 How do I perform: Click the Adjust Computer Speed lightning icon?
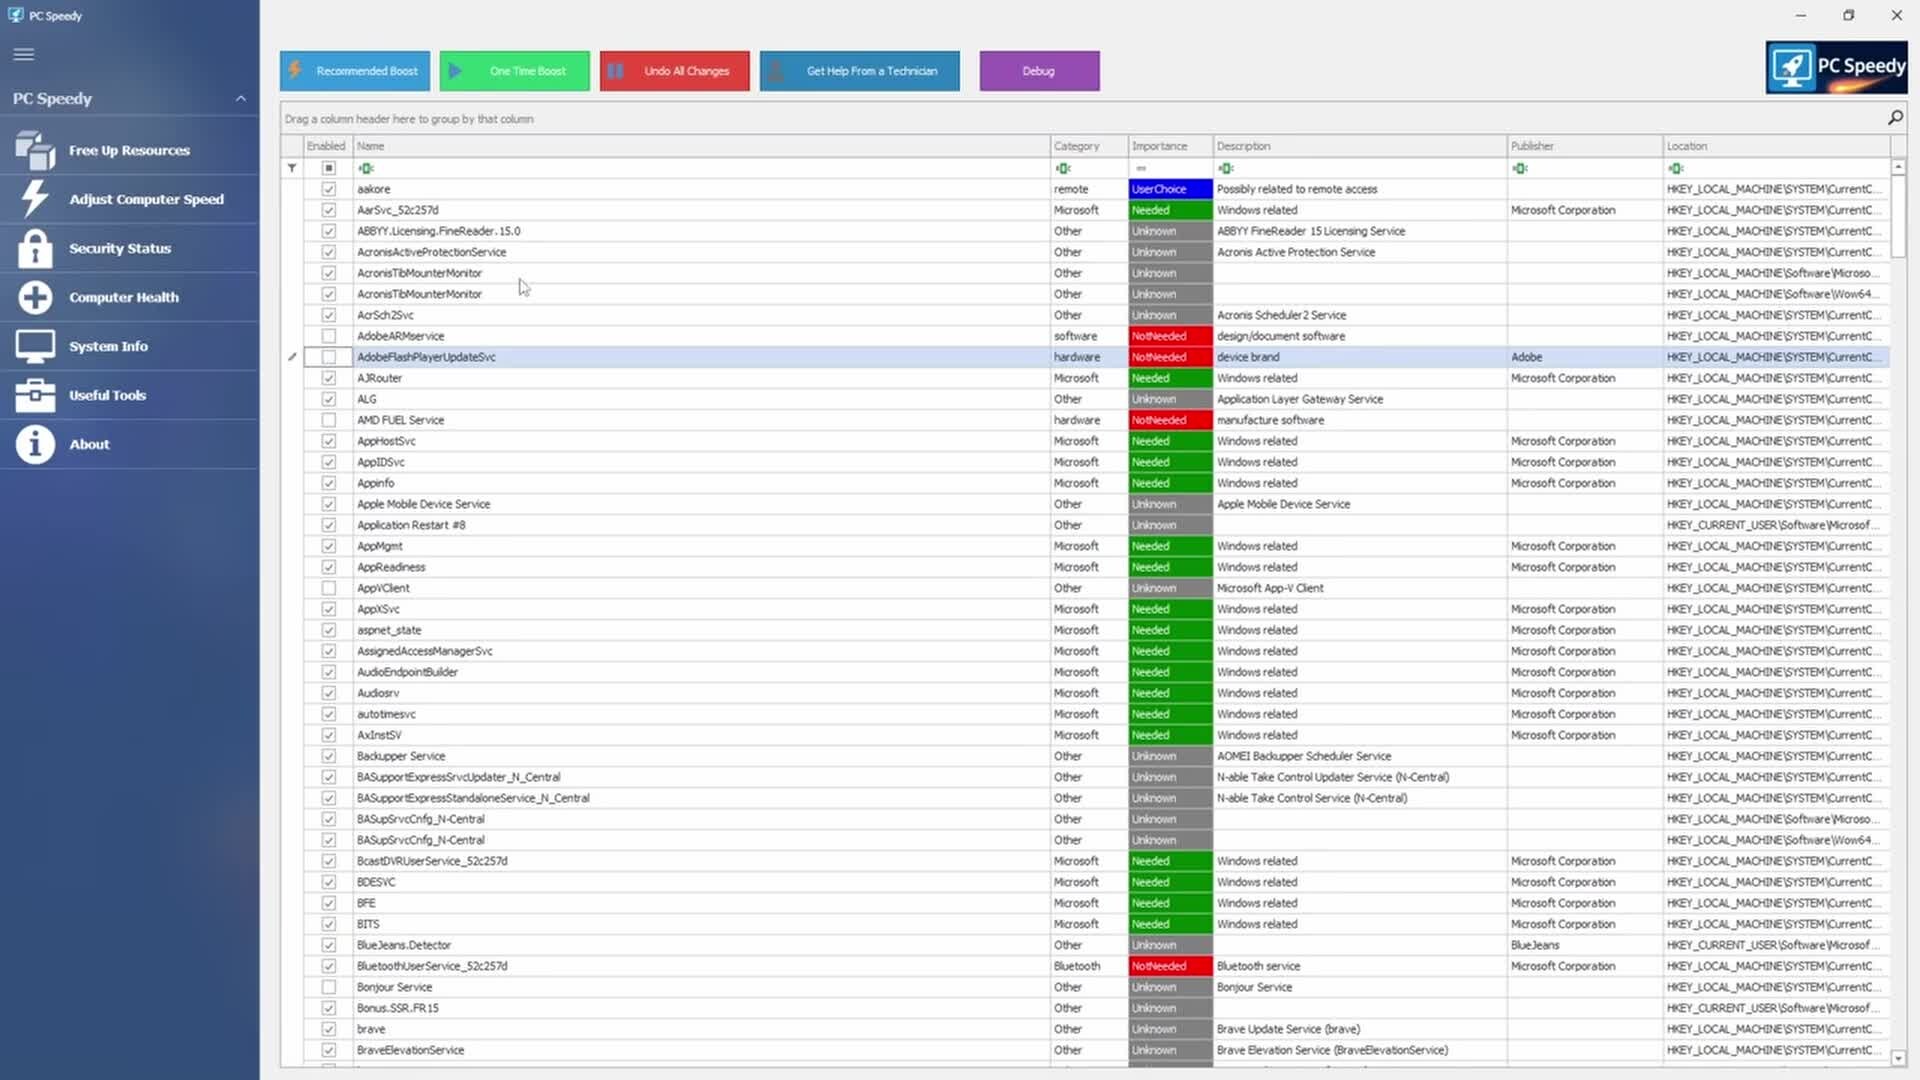tap(35, 199)
